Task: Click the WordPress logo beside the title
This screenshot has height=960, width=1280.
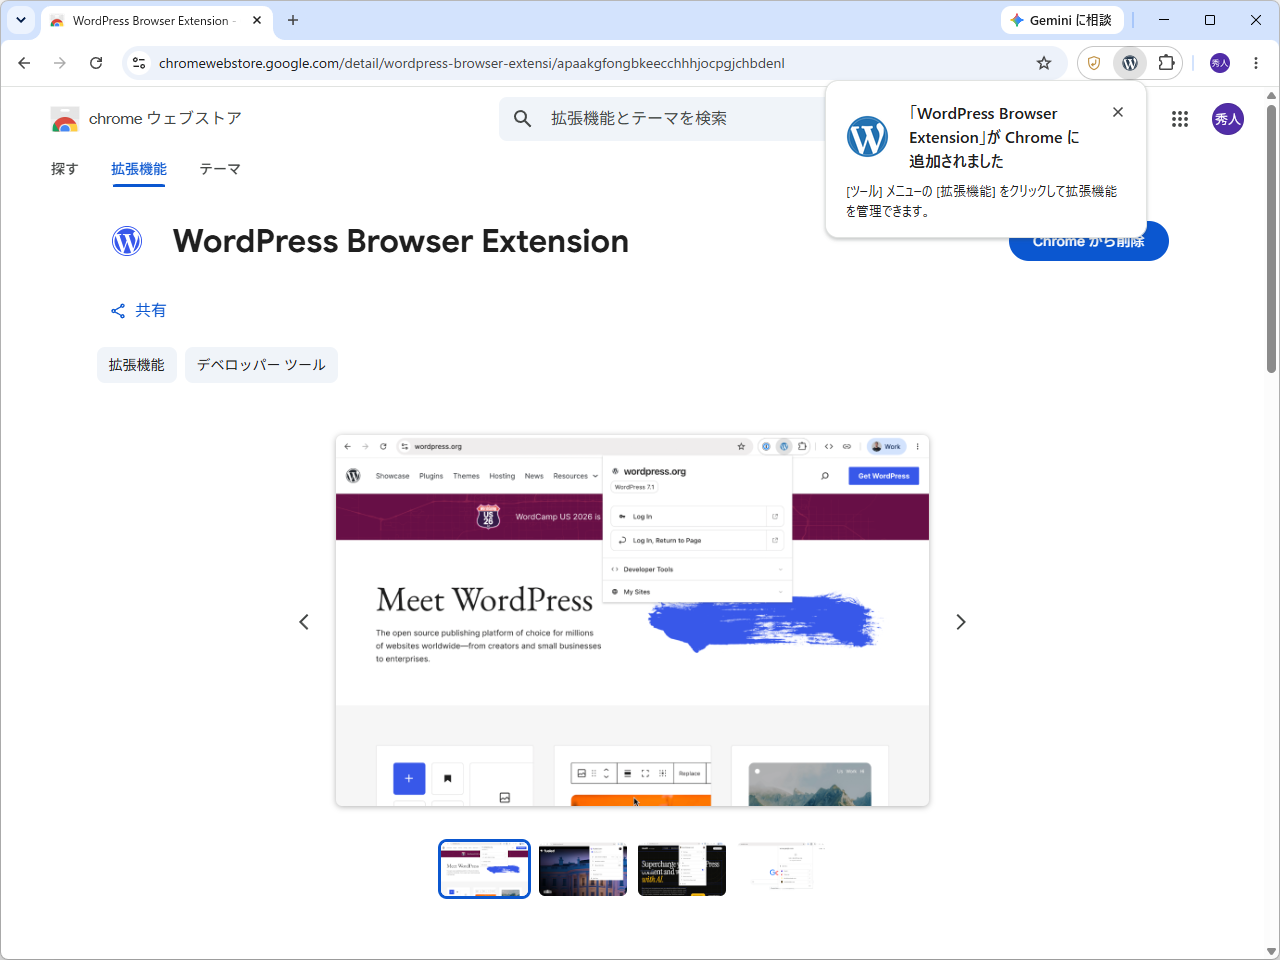Action: pos(127,241)
